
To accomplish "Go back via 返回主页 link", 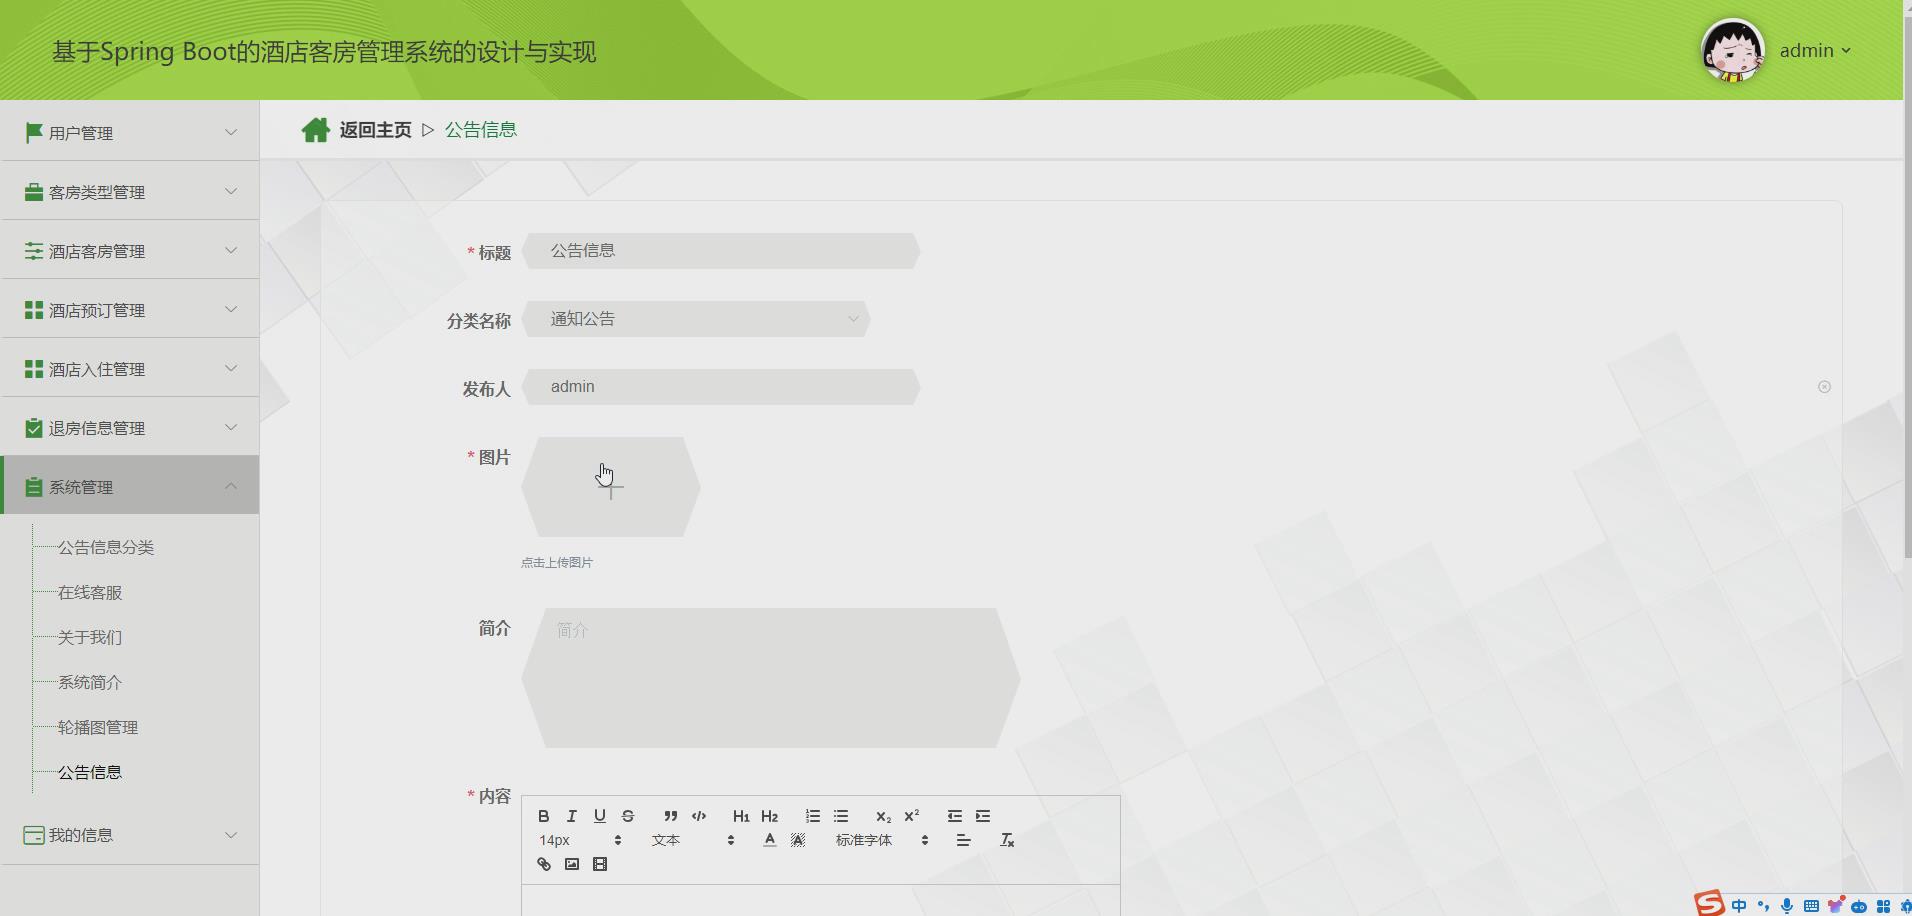I will (x=375, y=130).
